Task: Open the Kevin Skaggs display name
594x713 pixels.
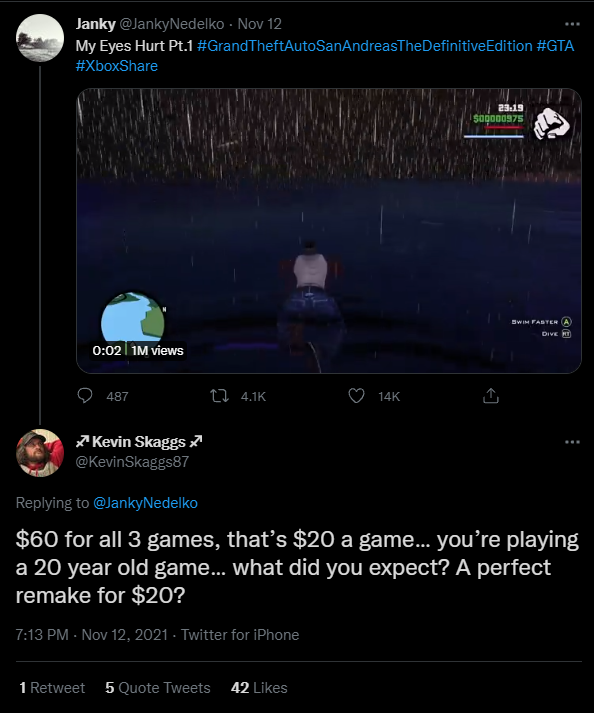Action: pyautogui.click(x=139, y=442)
